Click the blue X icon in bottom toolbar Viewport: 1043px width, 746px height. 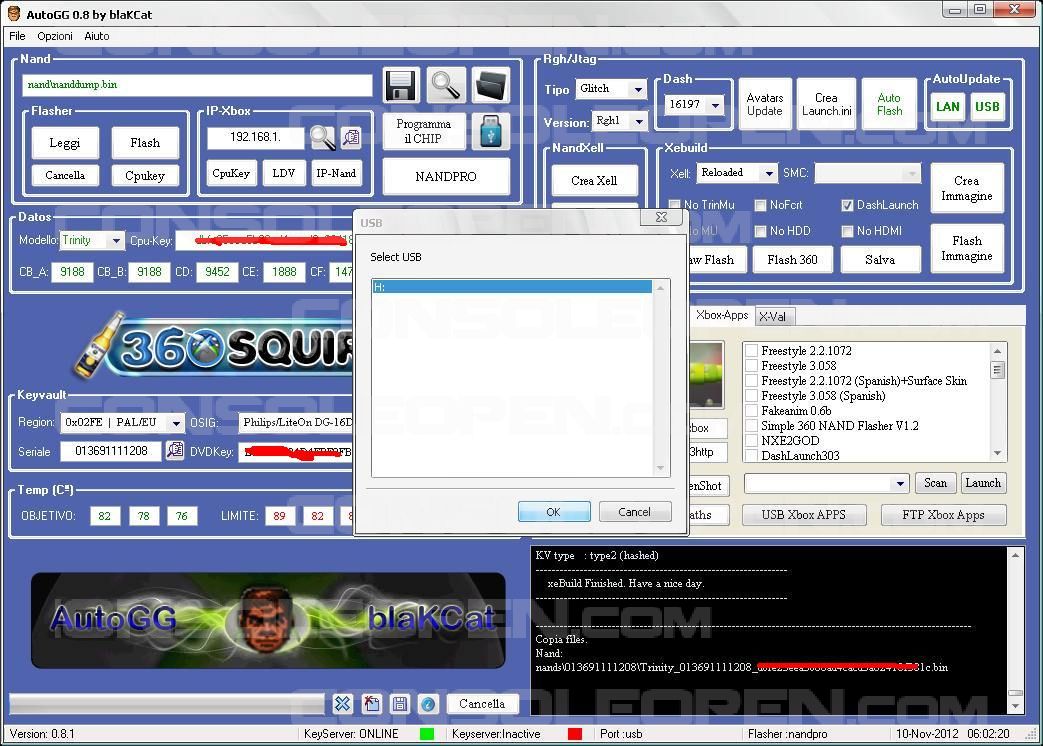pyautogui.click(x=342, y=704)
